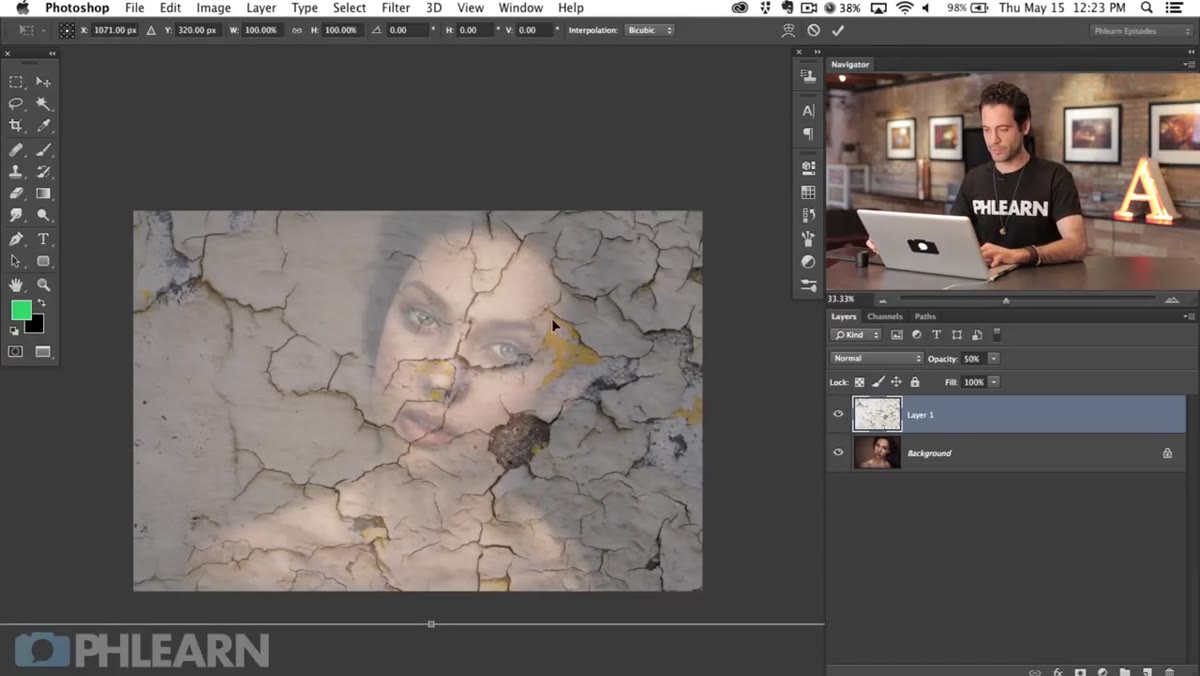Select the Move tool

click(x=43, y=82)
